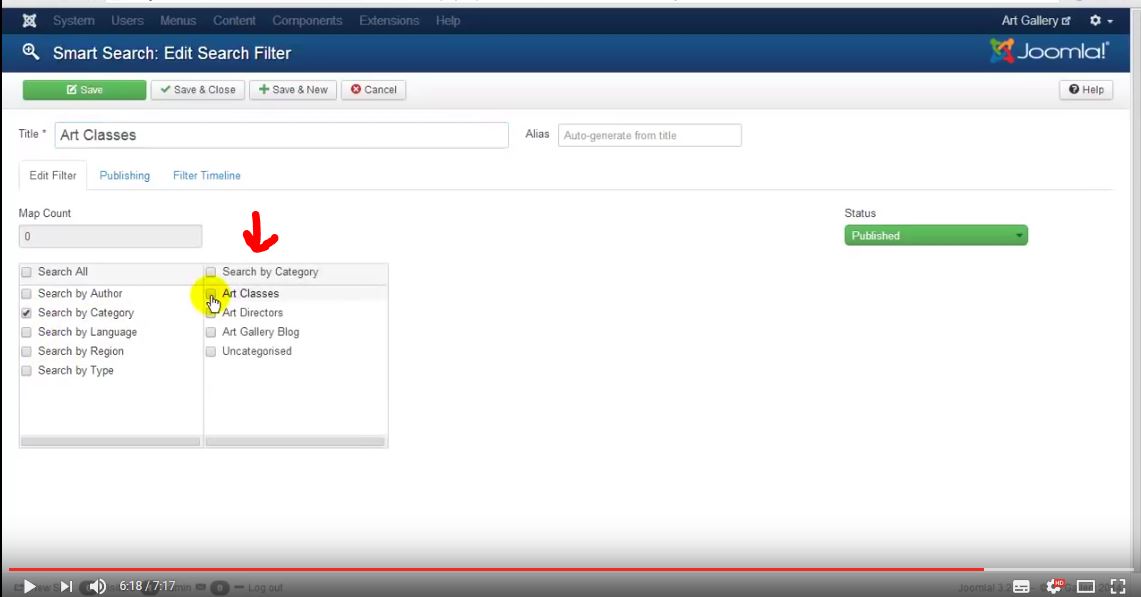
Task: Mute the video volume
Action: tap(97, 586)
